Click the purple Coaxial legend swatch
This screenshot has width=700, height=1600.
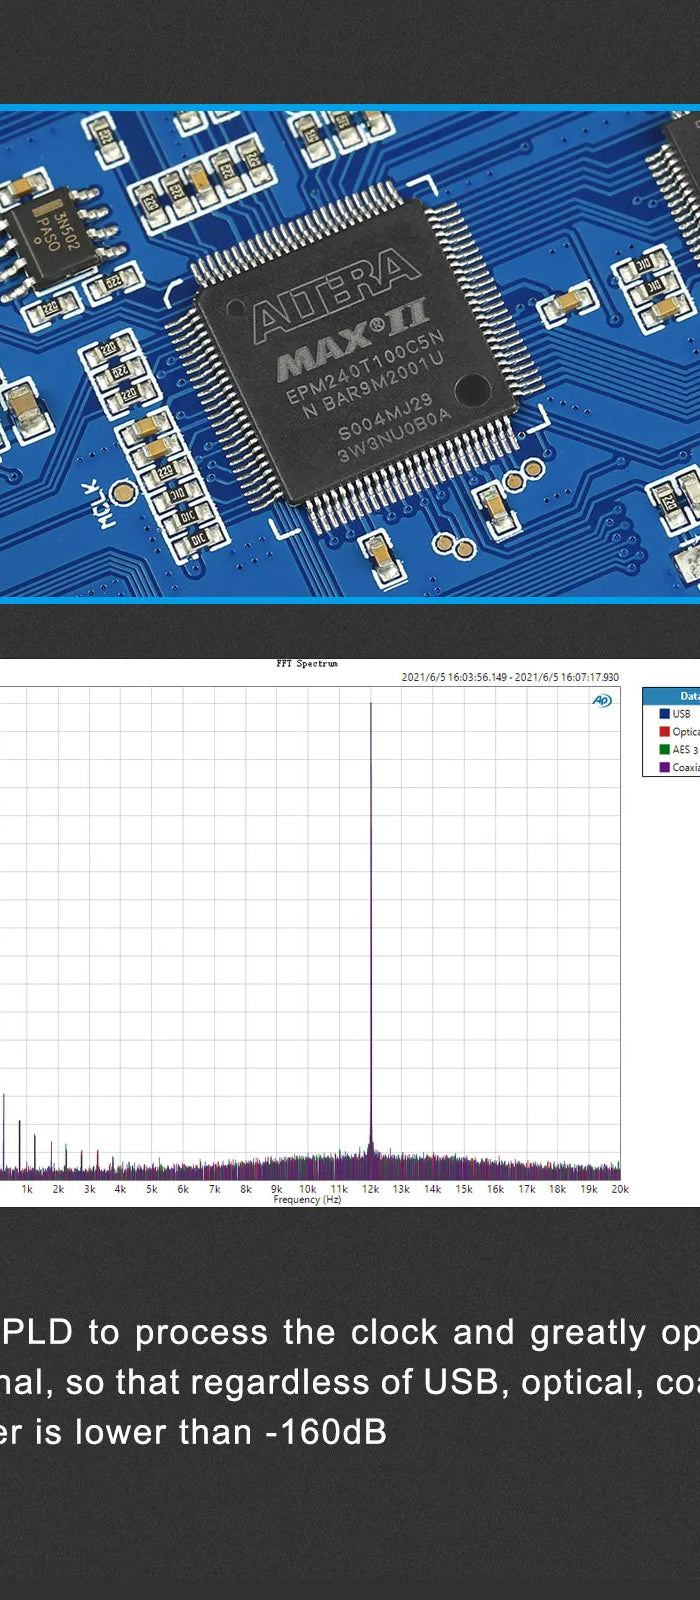(x=664, y=768)
